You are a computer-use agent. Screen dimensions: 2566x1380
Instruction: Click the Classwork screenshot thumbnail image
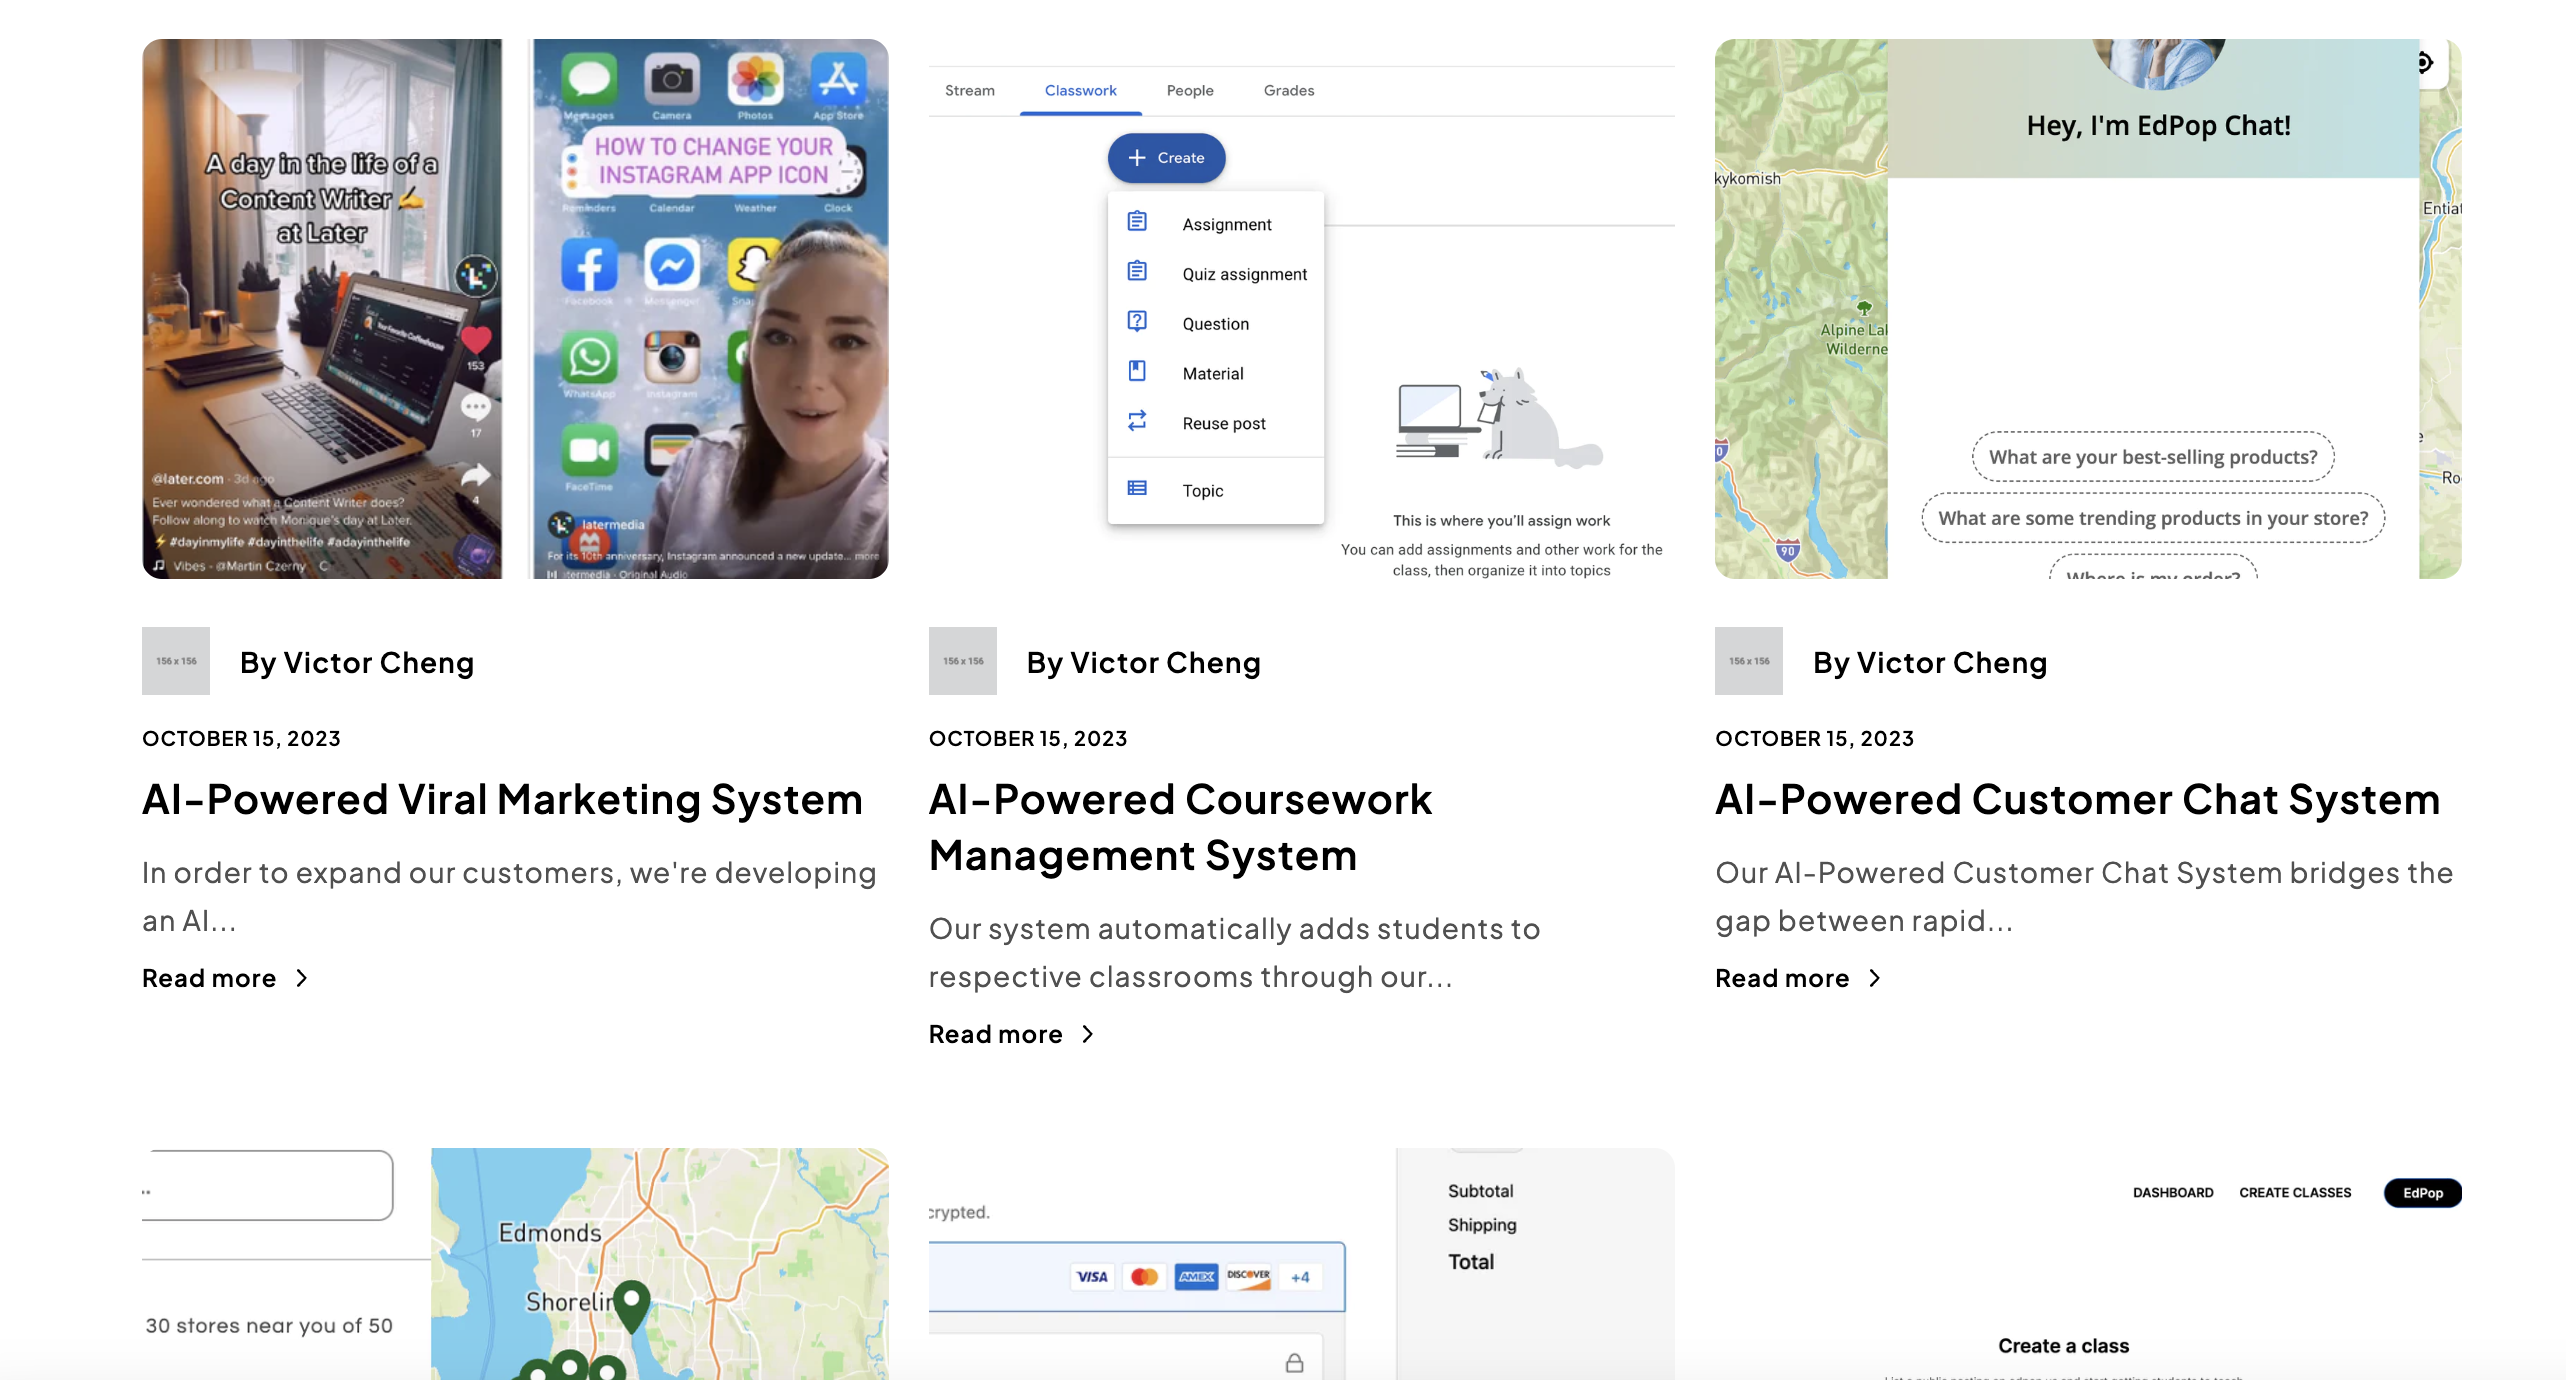[1301, 309]
